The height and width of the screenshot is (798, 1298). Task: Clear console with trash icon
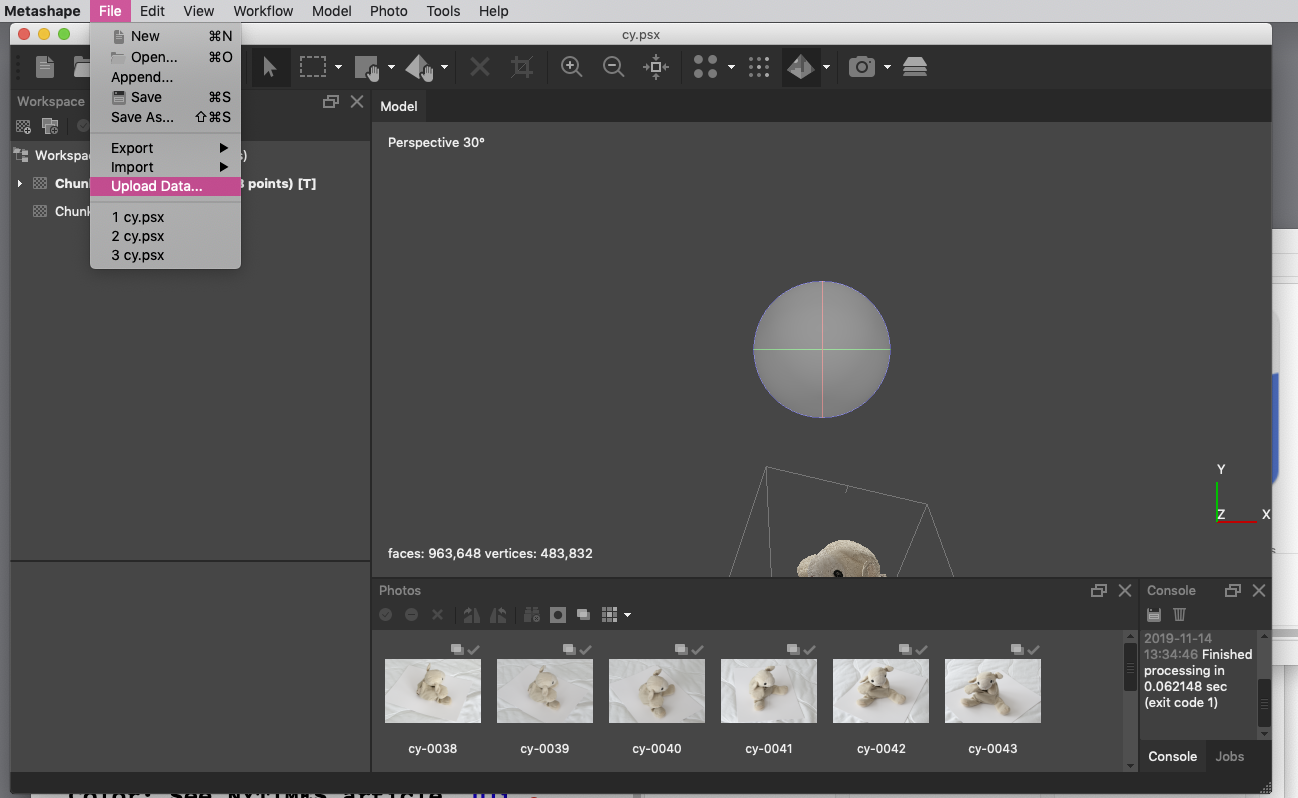(x=1179, y=615)
